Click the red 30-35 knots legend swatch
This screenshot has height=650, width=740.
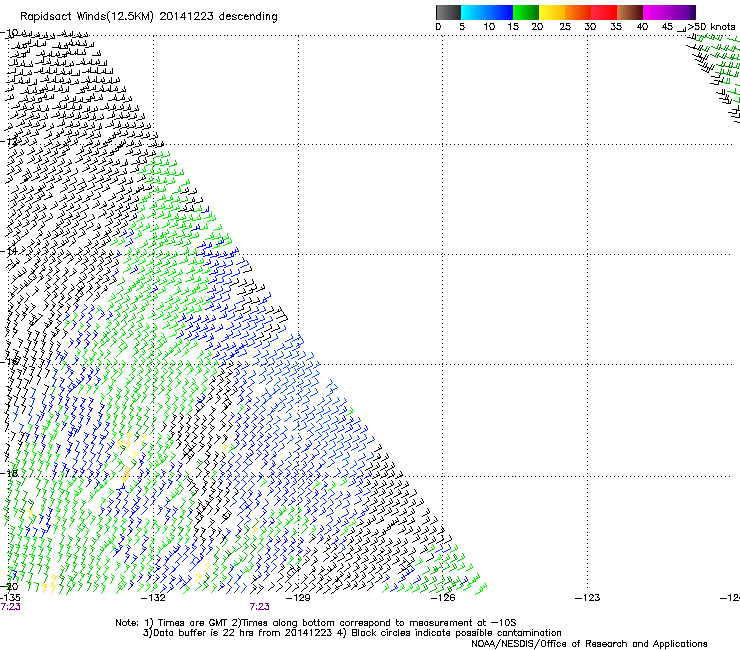604,12
